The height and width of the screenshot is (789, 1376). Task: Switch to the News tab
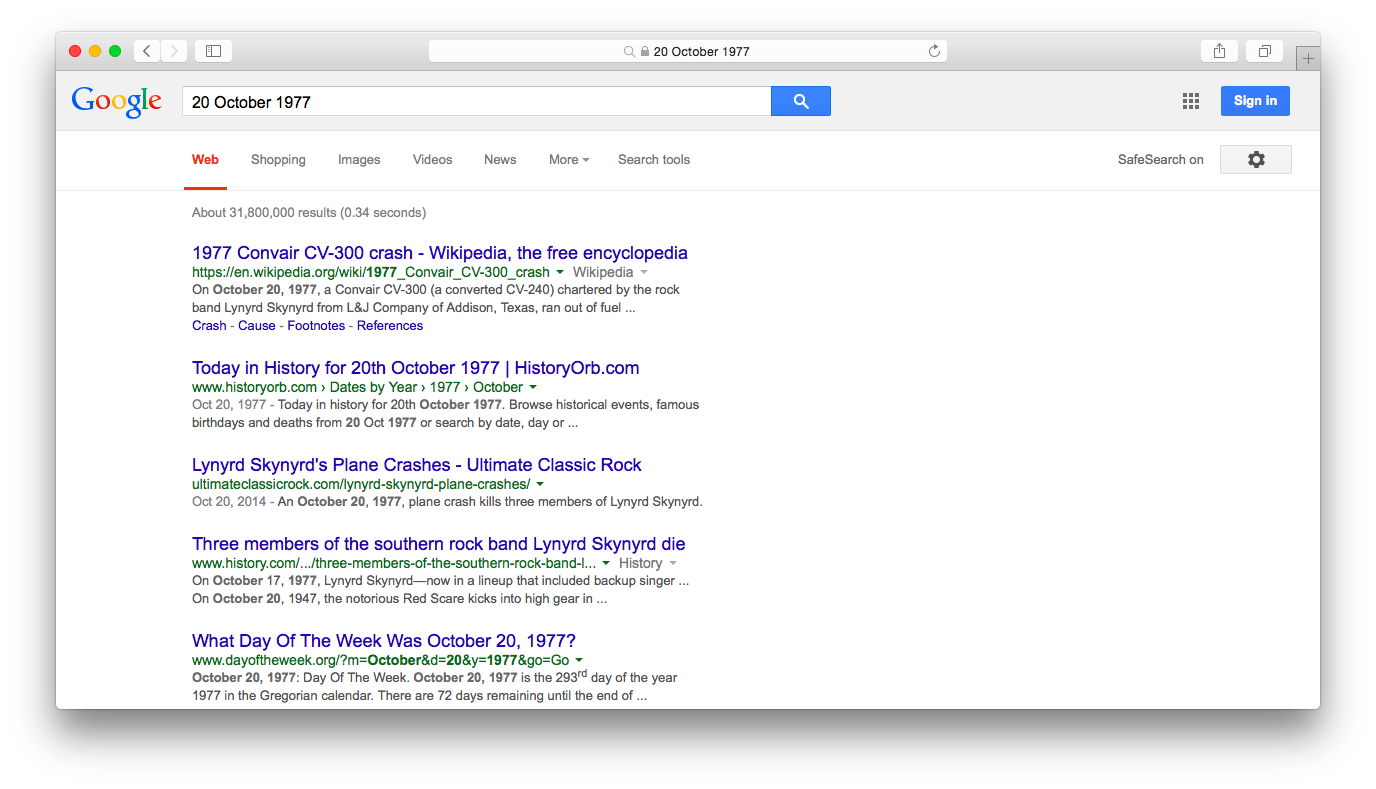[500, 159]
